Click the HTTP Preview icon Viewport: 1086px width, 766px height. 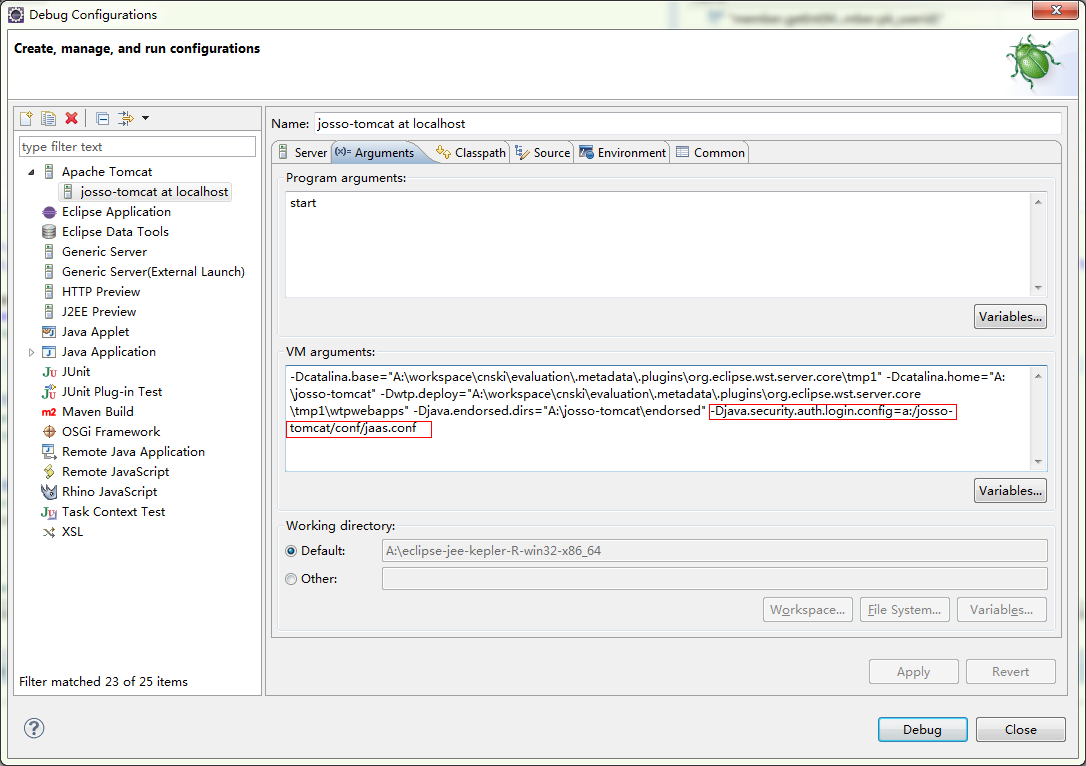(x=49, y=292)
